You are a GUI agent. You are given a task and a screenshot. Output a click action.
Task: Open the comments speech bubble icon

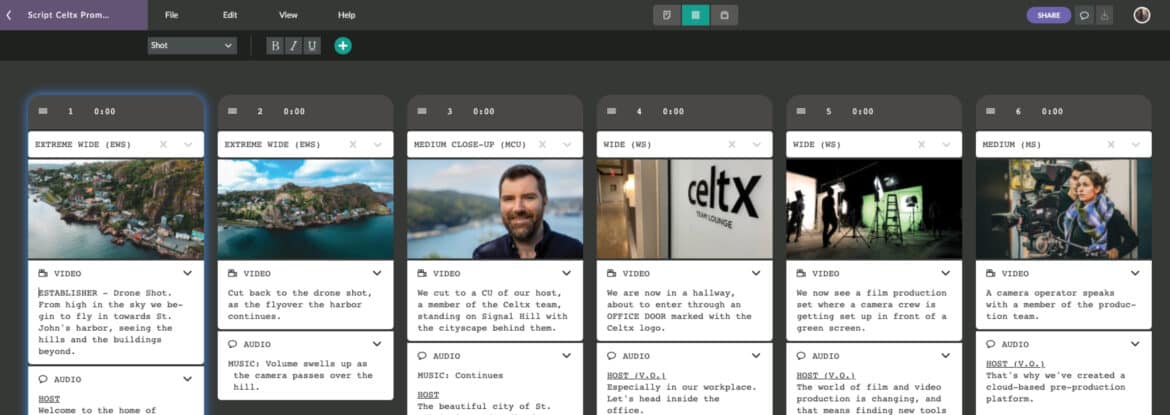1083,15
